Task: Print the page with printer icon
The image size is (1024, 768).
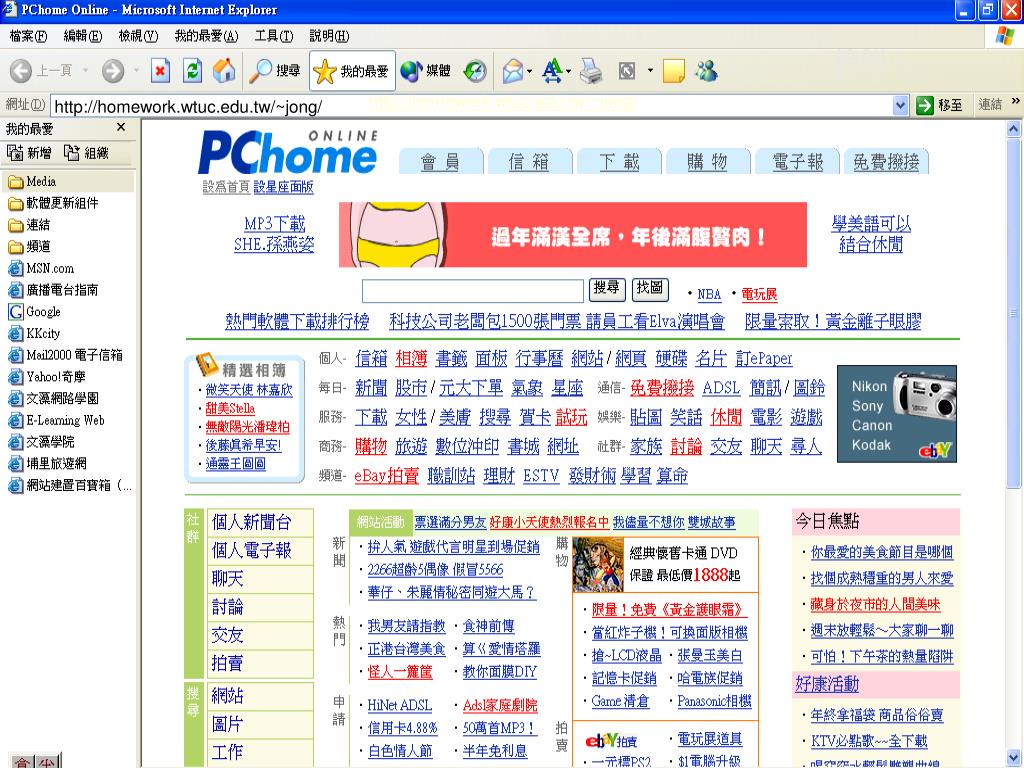Action: click(x=591, y=71)
